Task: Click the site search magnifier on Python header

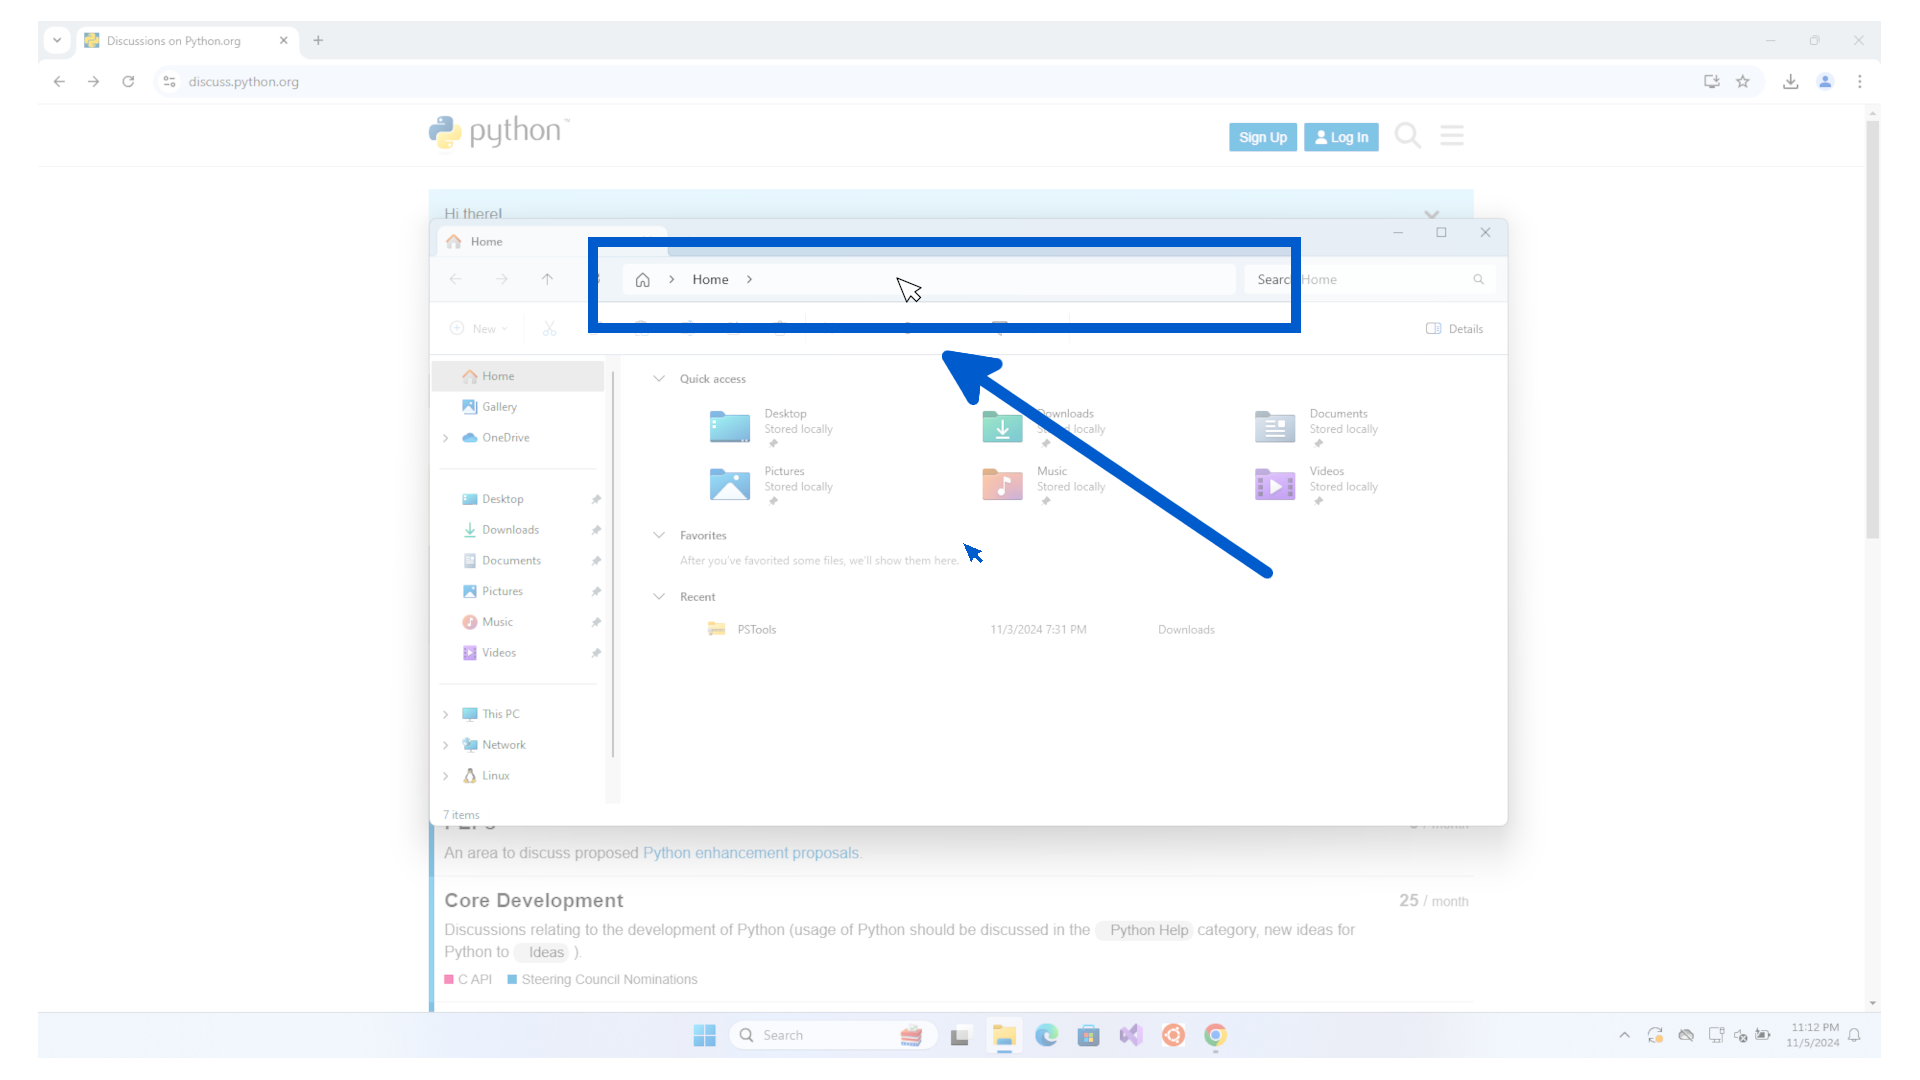Action: pyautogui.click(x=1407, y=136)
